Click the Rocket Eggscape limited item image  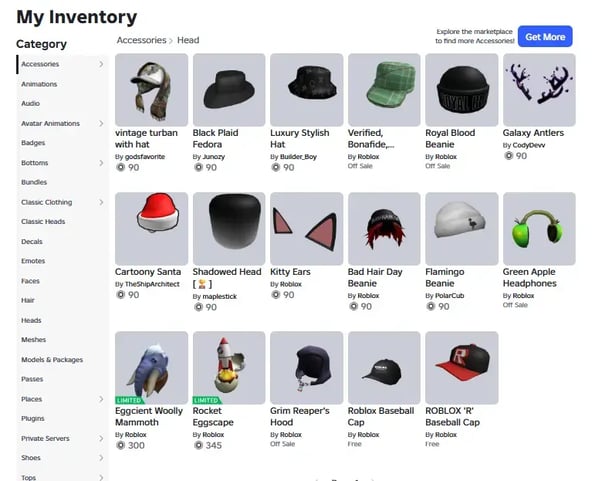pos(229,368)
